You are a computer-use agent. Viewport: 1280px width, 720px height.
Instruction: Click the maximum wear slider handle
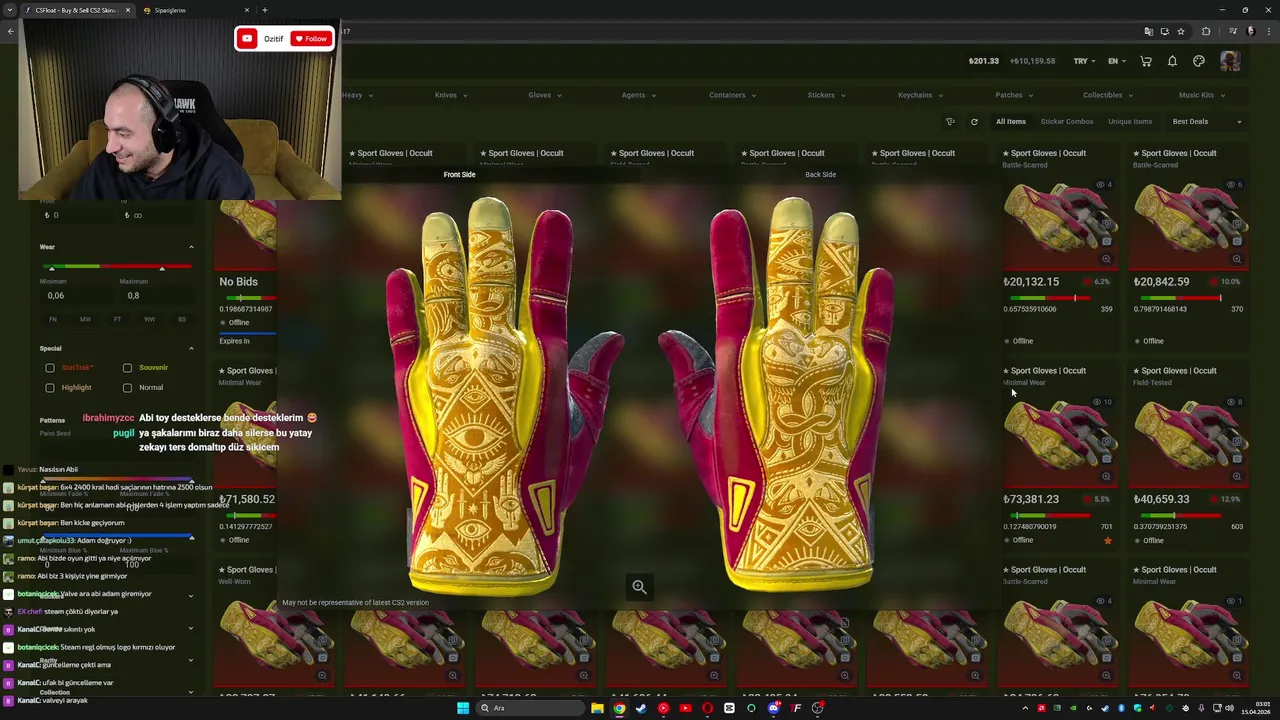click(162, 268)
